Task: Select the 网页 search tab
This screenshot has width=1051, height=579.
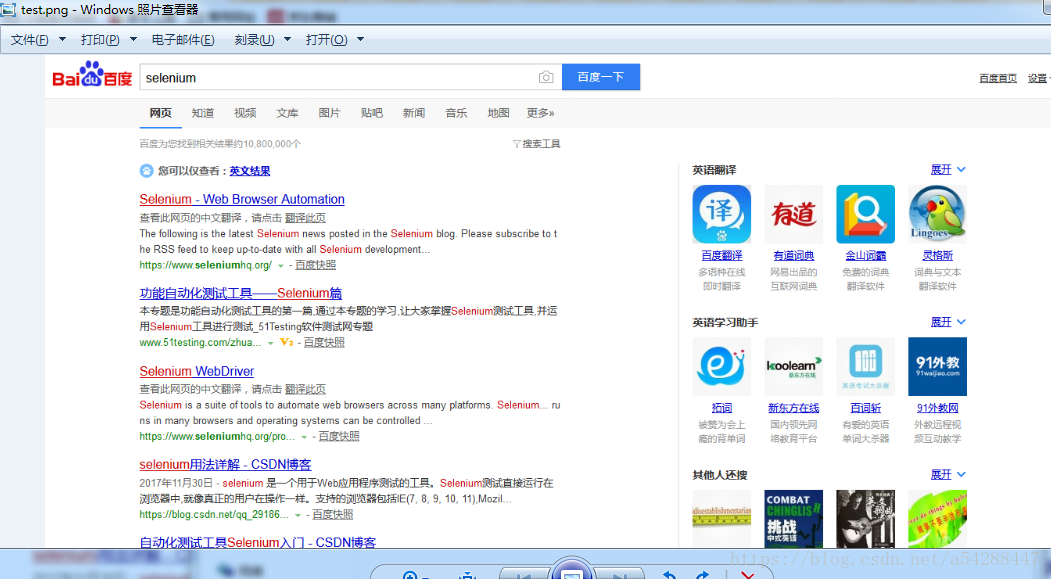Action: click(160, 113)
